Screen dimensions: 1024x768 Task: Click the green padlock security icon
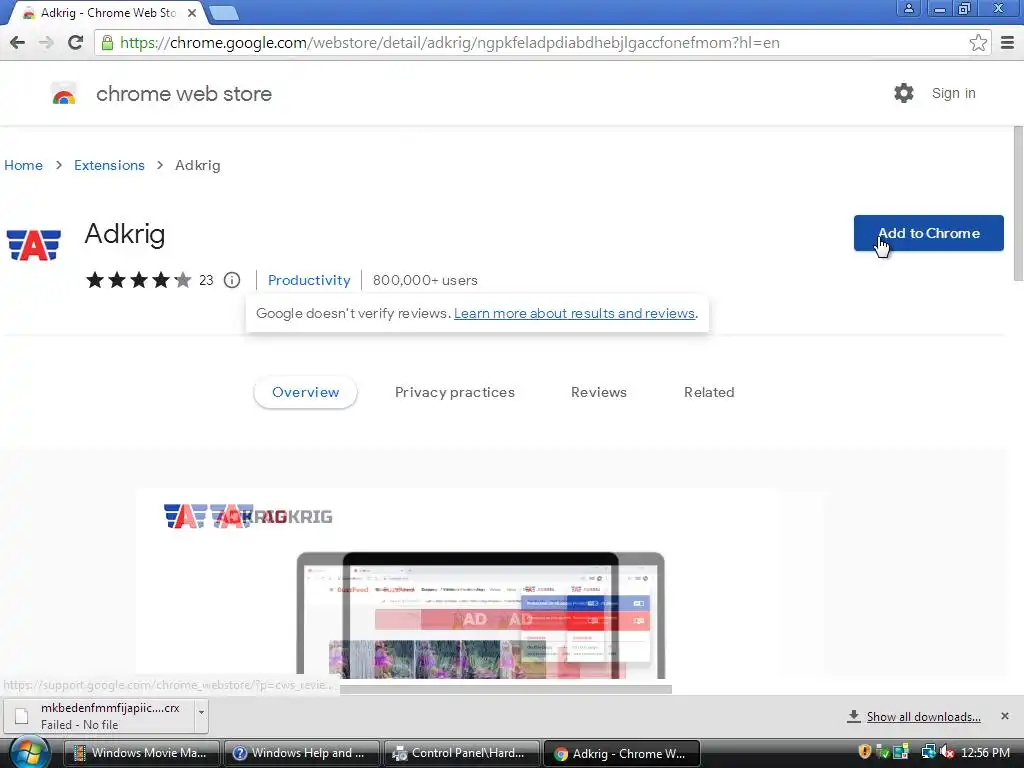(x=107, y=43)
